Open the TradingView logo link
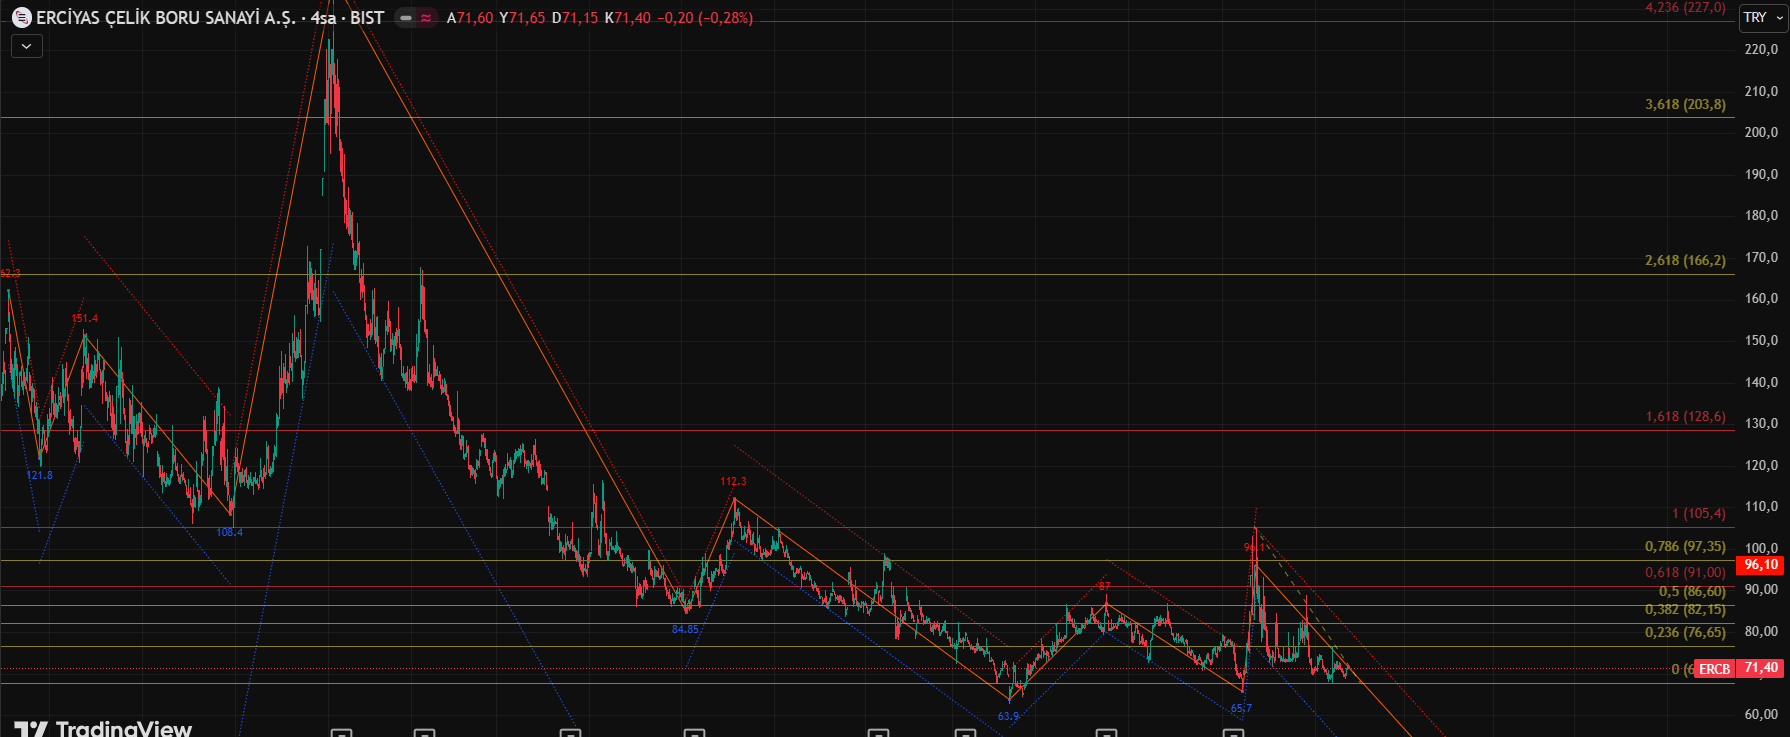 [103, 728]
